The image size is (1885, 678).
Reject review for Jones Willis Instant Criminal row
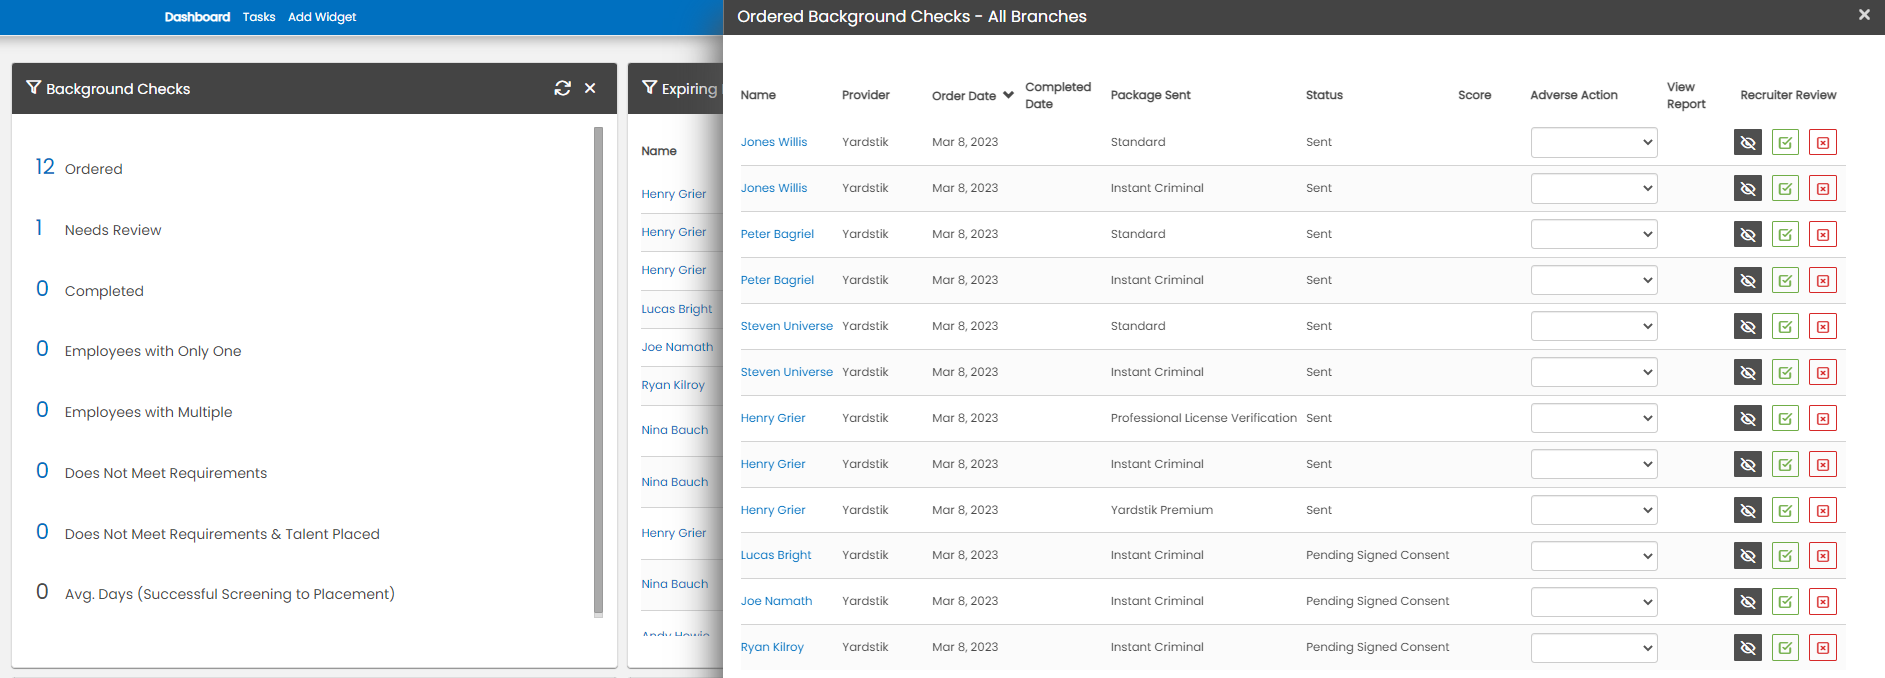(1823, 188)
